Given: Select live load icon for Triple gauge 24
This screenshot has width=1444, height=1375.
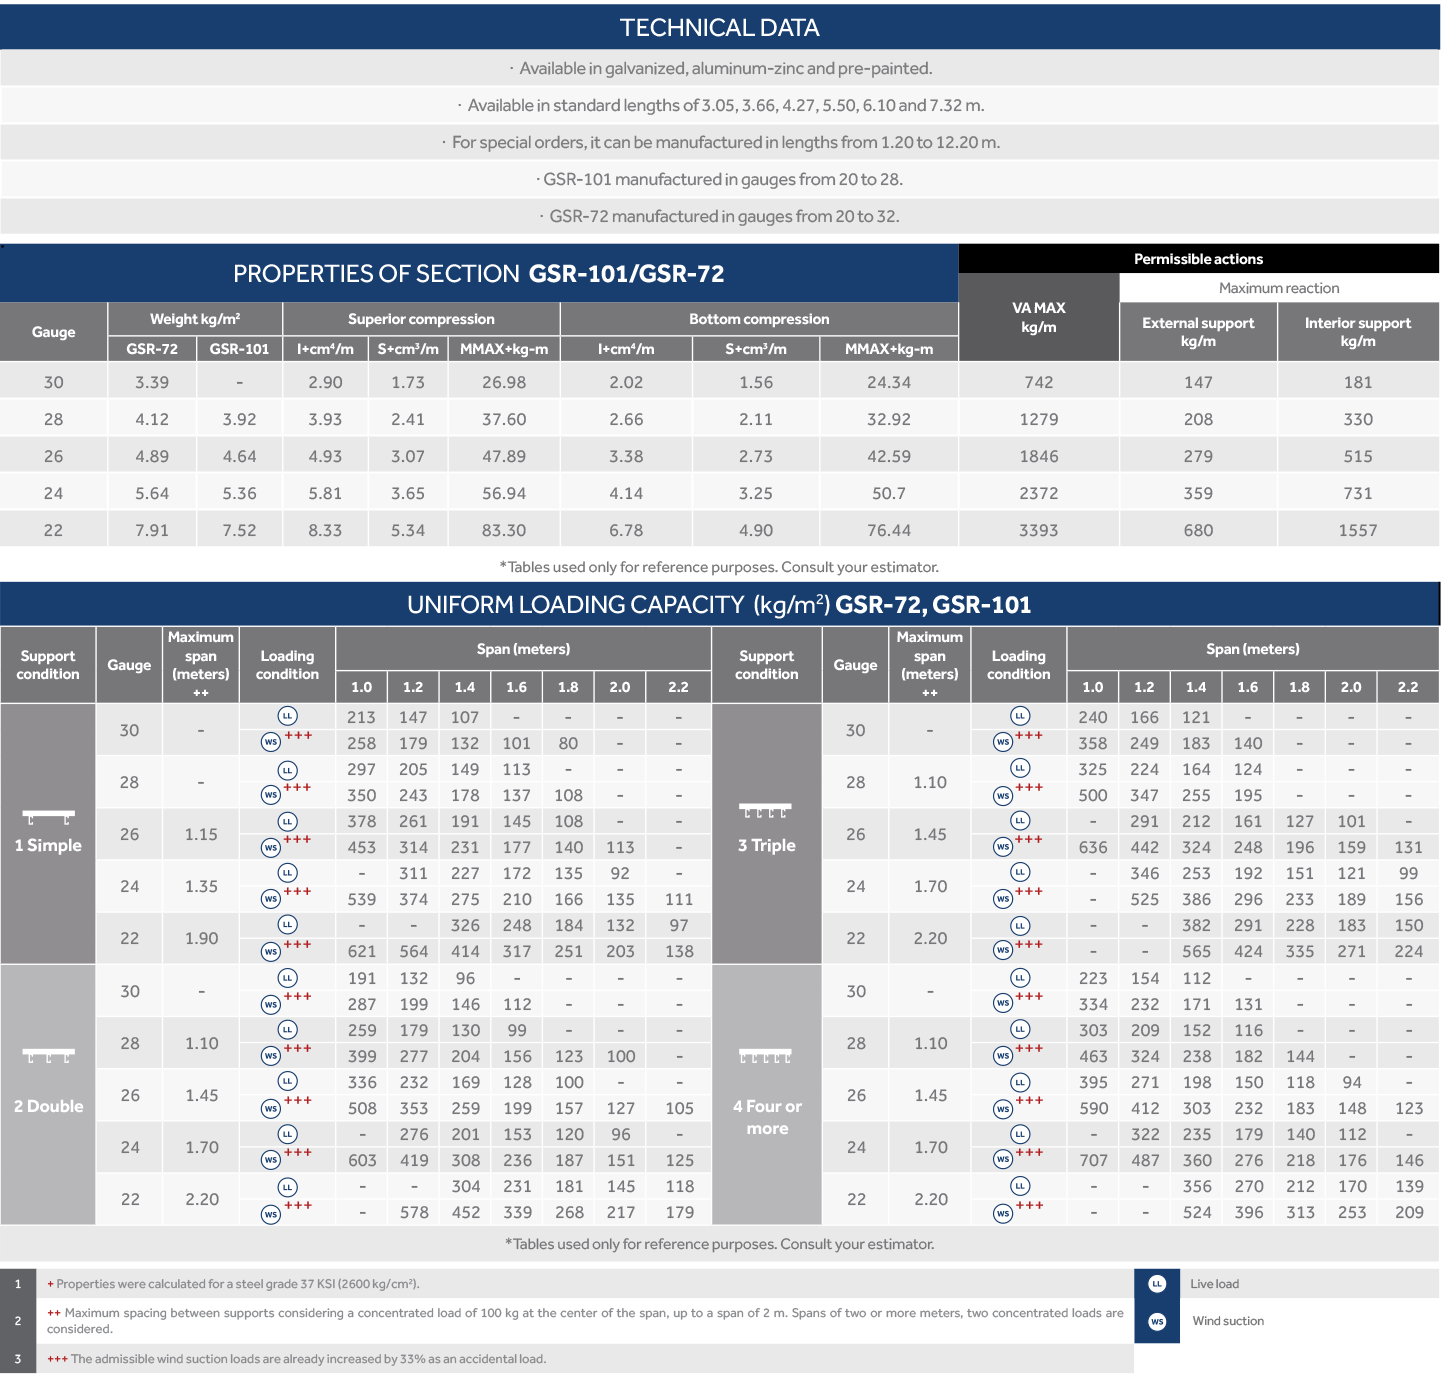Looking at the screenshot, I should click(x=1019, y=872).
